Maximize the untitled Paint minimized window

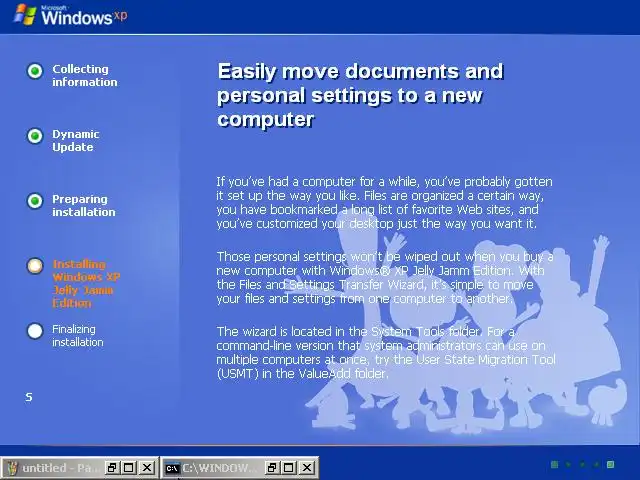pos(129,468)
